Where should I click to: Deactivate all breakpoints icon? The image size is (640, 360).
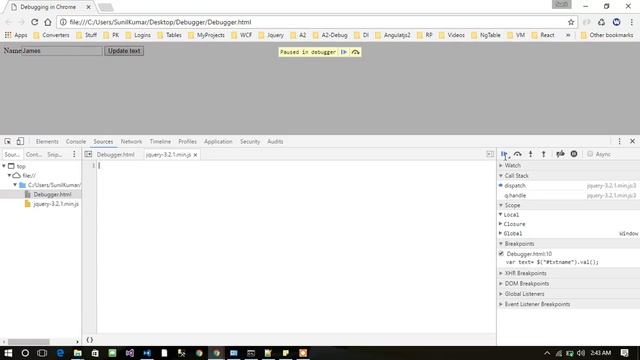coord(560,154)
